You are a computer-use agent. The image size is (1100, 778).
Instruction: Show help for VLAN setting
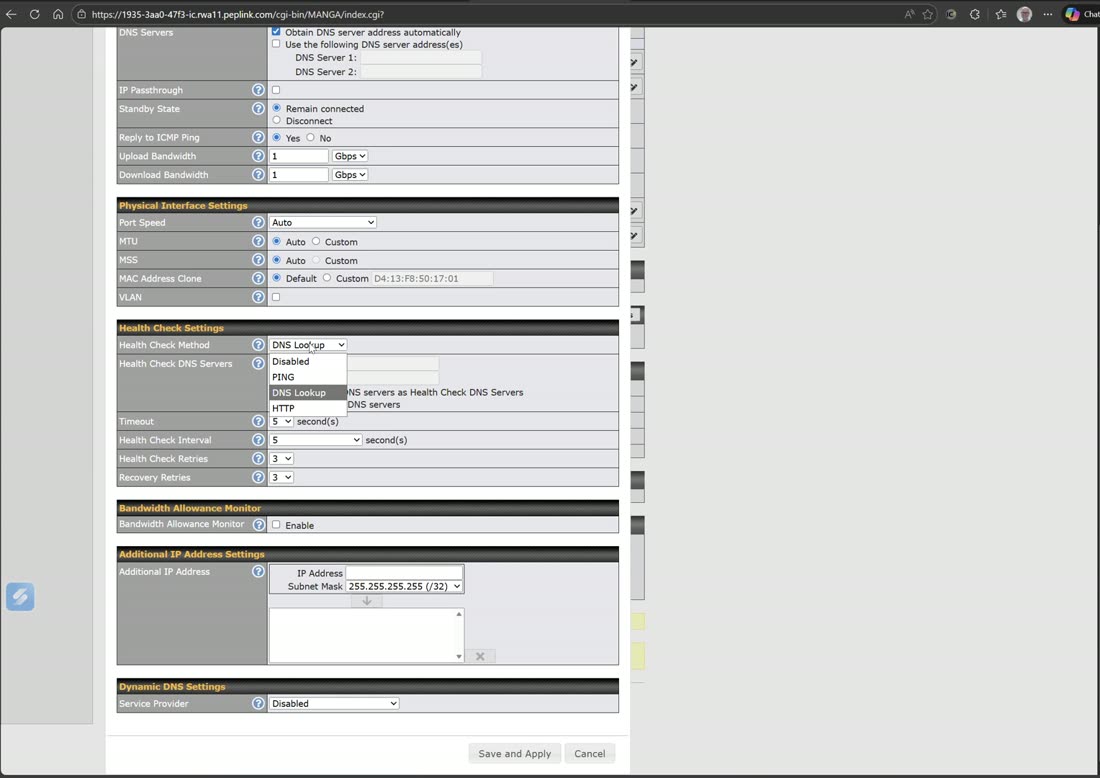coord(258,297)
